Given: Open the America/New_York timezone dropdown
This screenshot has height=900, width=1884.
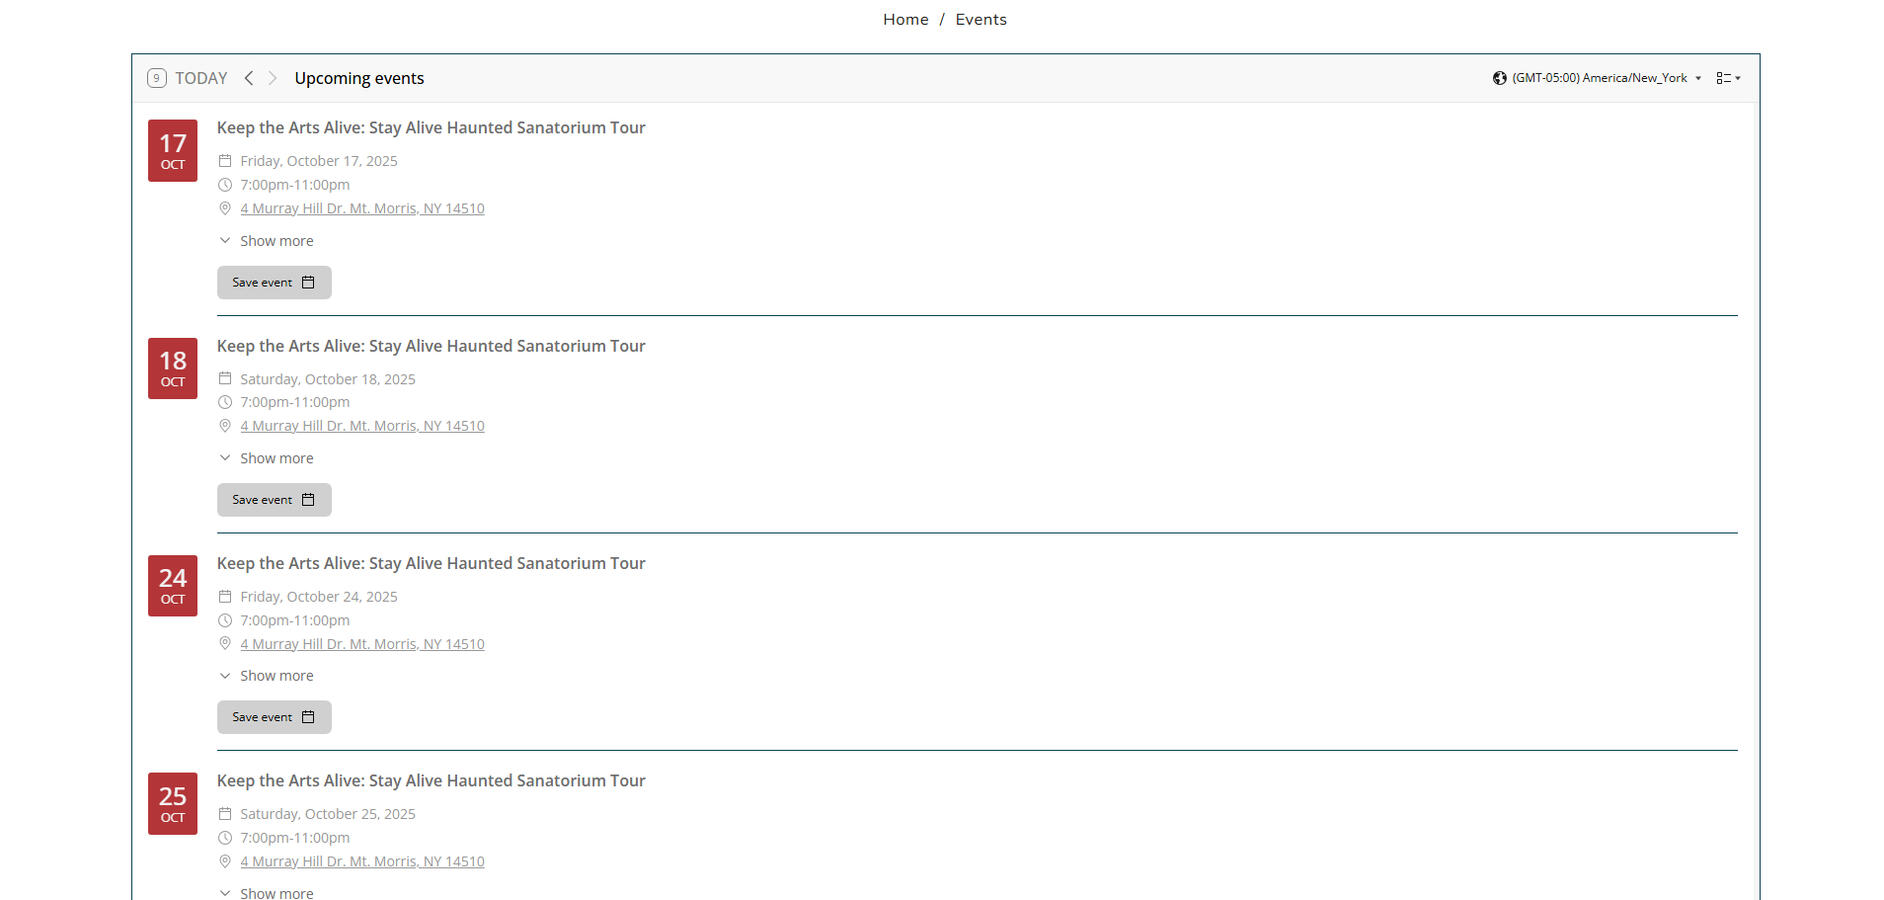Looking at the screenshot, I should (x=1604, y=78).
